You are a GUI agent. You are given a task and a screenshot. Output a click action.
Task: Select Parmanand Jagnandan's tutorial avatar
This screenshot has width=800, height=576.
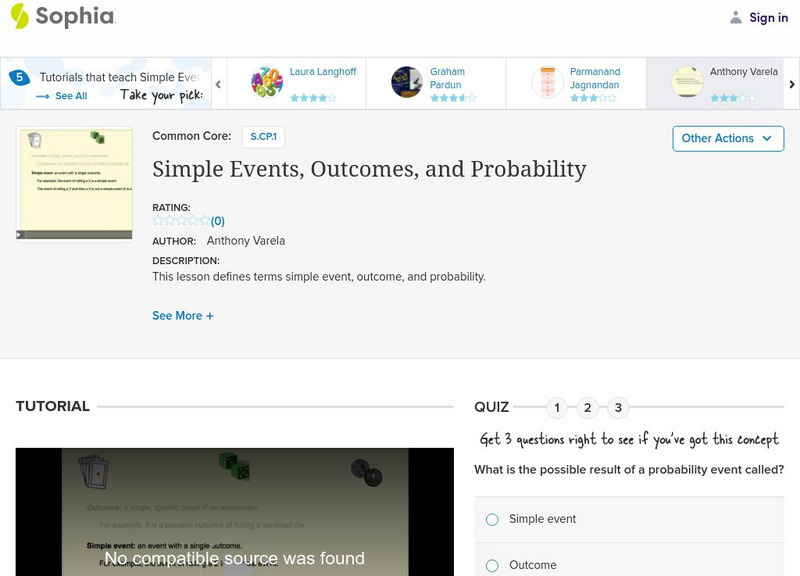point(547,82)
